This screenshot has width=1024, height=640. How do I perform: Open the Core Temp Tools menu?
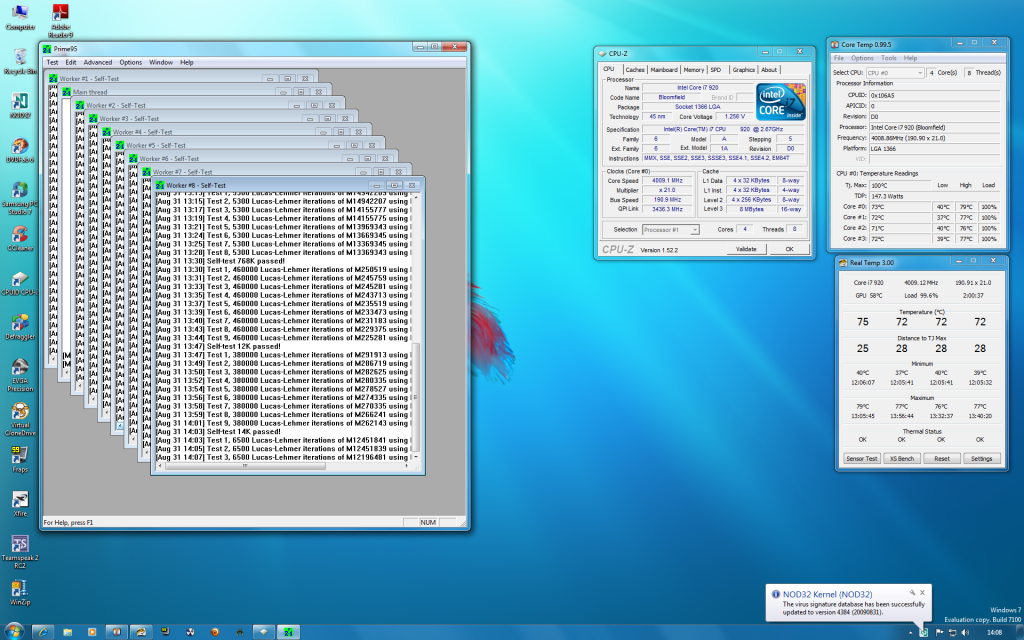[888, 58]
